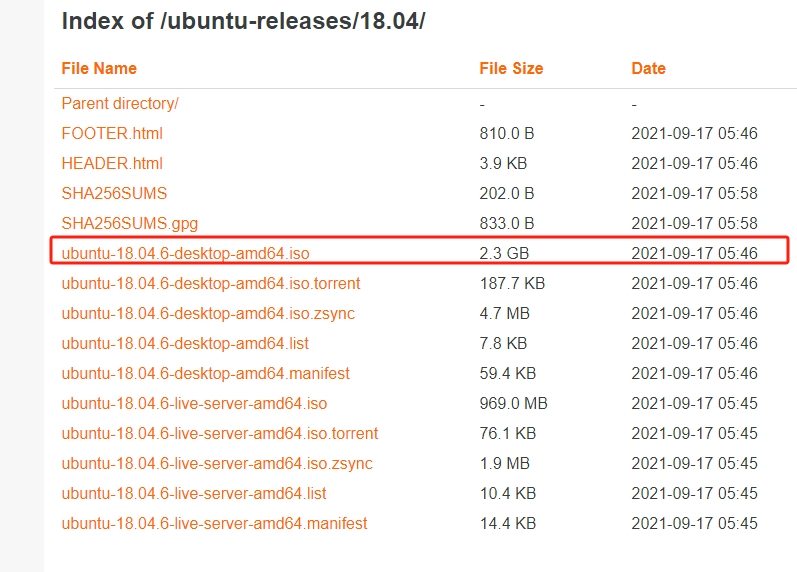Click the 202.0 B size cell
The height and width of the screenshot is (572, 797).
507,193
